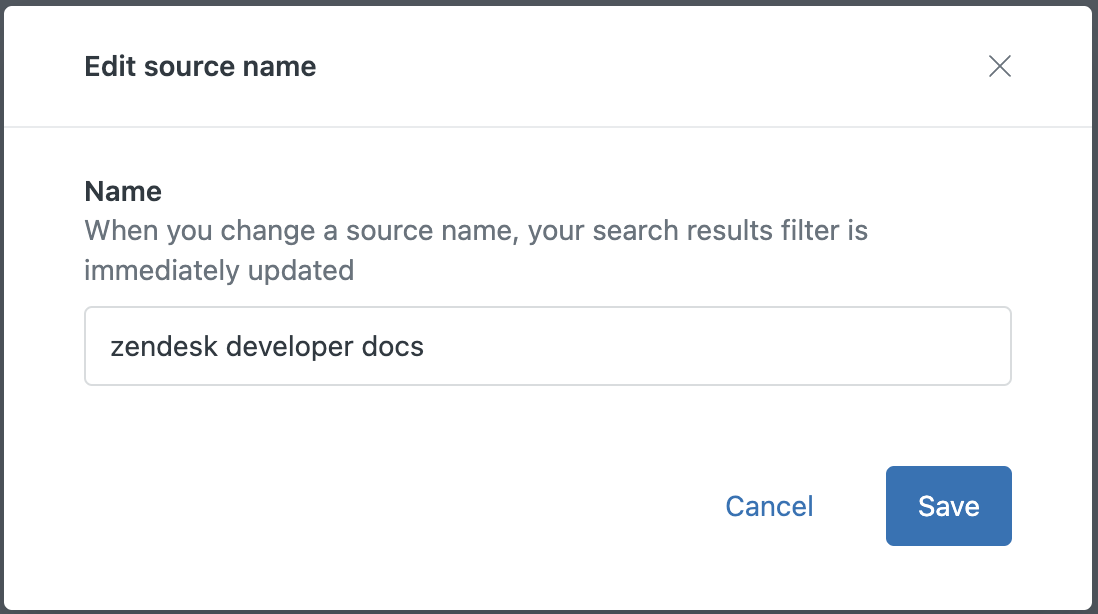Close the Edit source name dialog
The image size is (1098, 614).
point(999,67)
